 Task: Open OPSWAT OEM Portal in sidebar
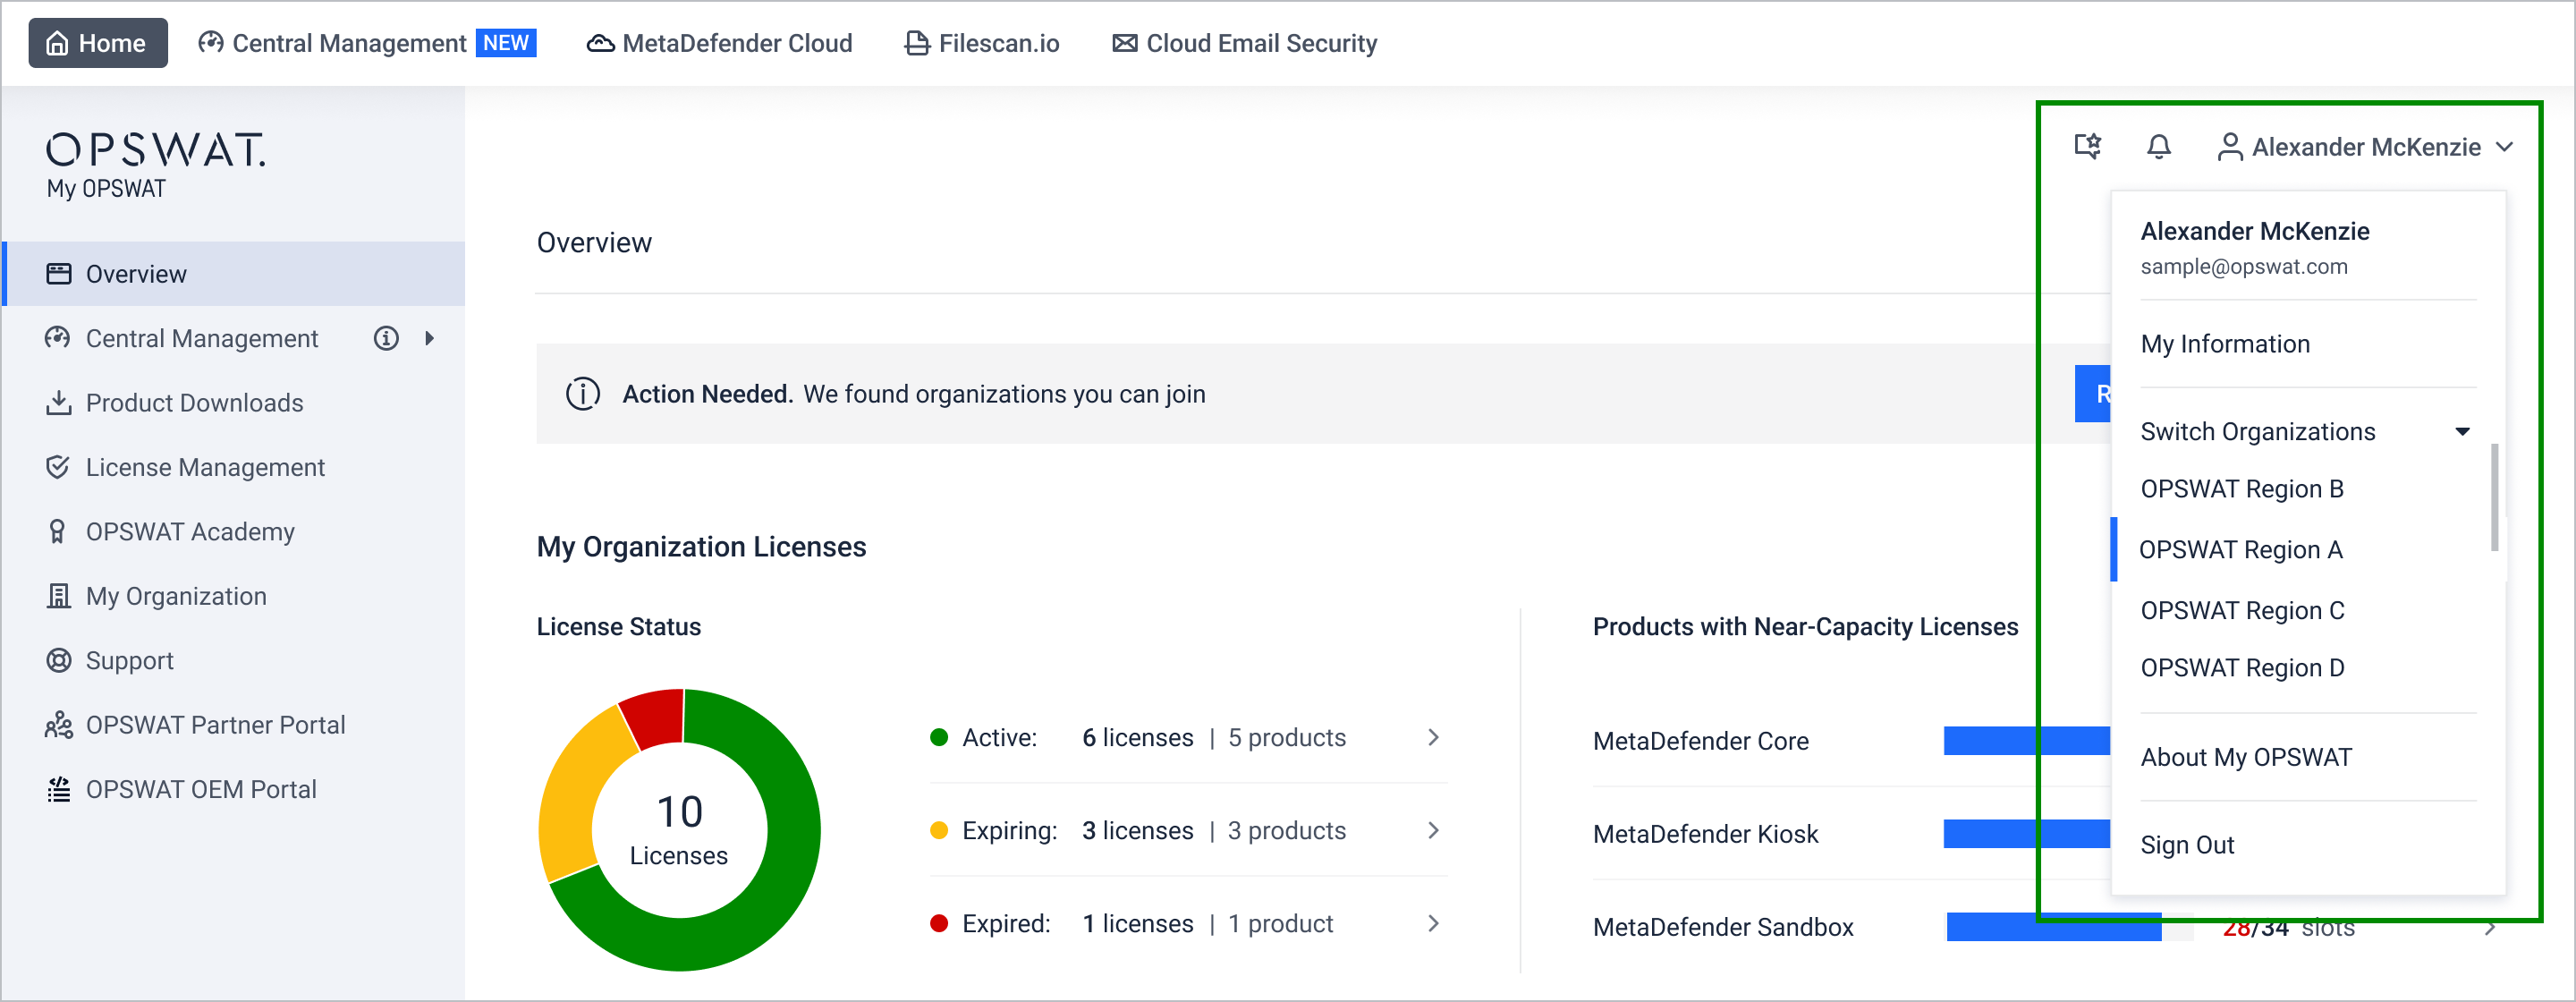(x=234, y=790)
